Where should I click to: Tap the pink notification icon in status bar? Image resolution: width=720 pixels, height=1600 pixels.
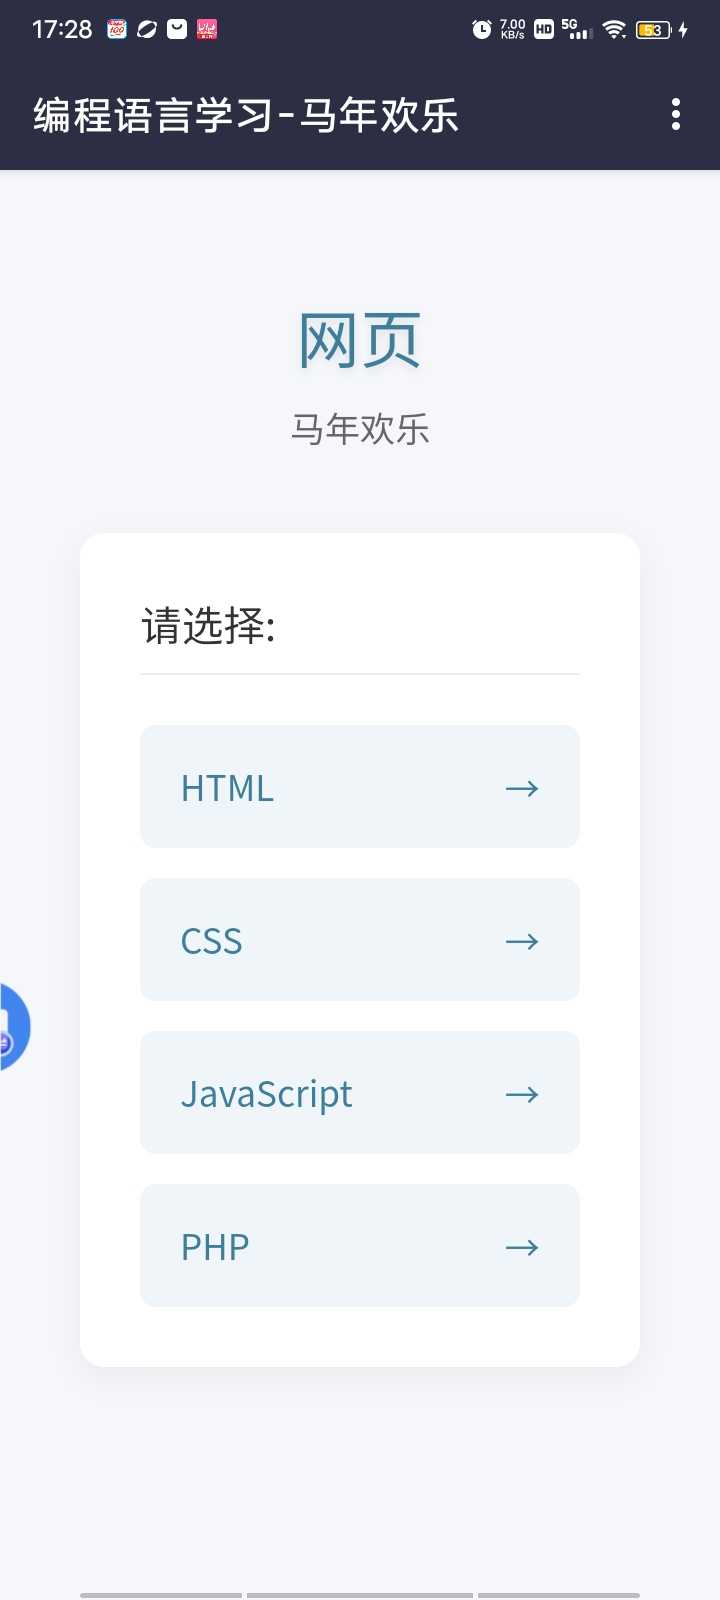(207, 29)
